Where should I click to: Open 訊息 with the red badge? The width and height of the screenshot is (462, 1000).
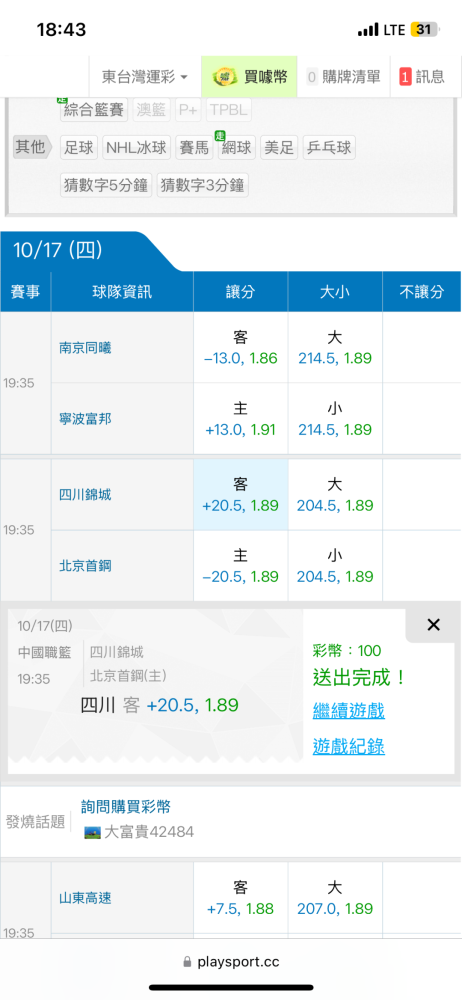click(422, 77)
